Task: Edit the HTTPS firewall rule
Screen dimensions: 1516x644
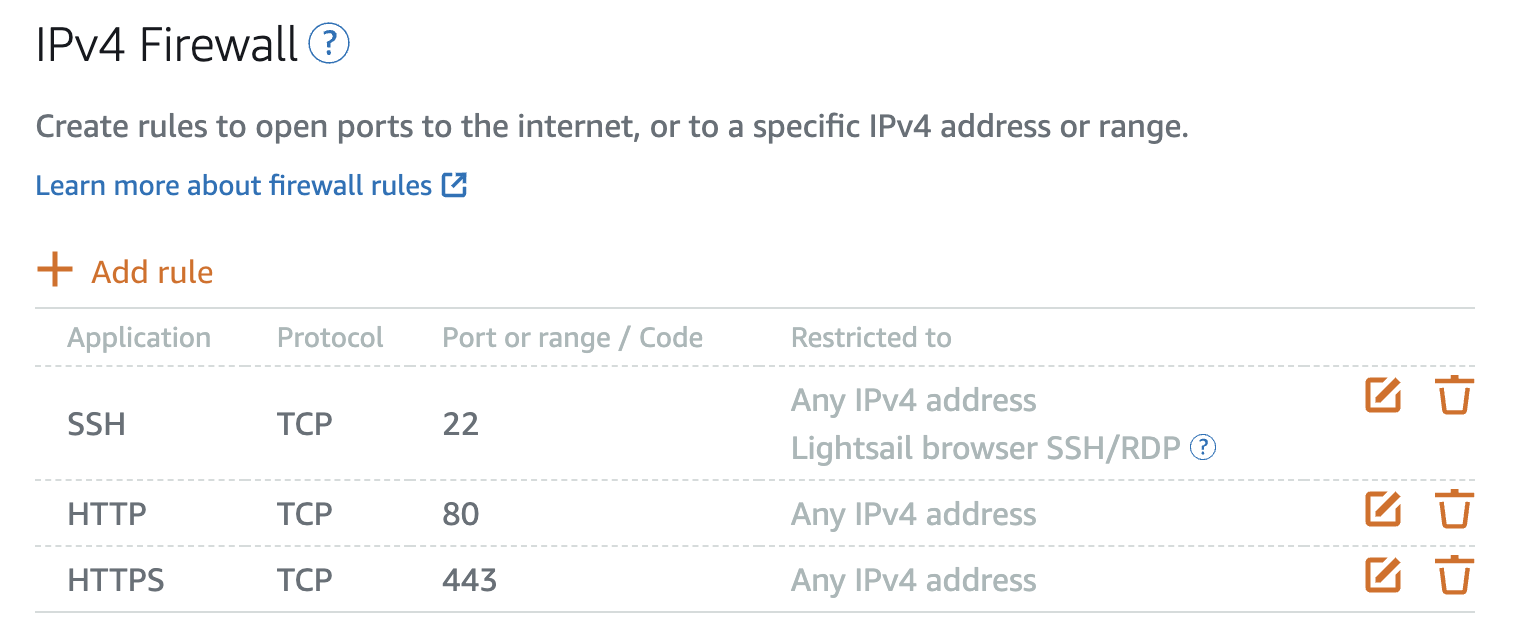Action: click(1382, 575)
